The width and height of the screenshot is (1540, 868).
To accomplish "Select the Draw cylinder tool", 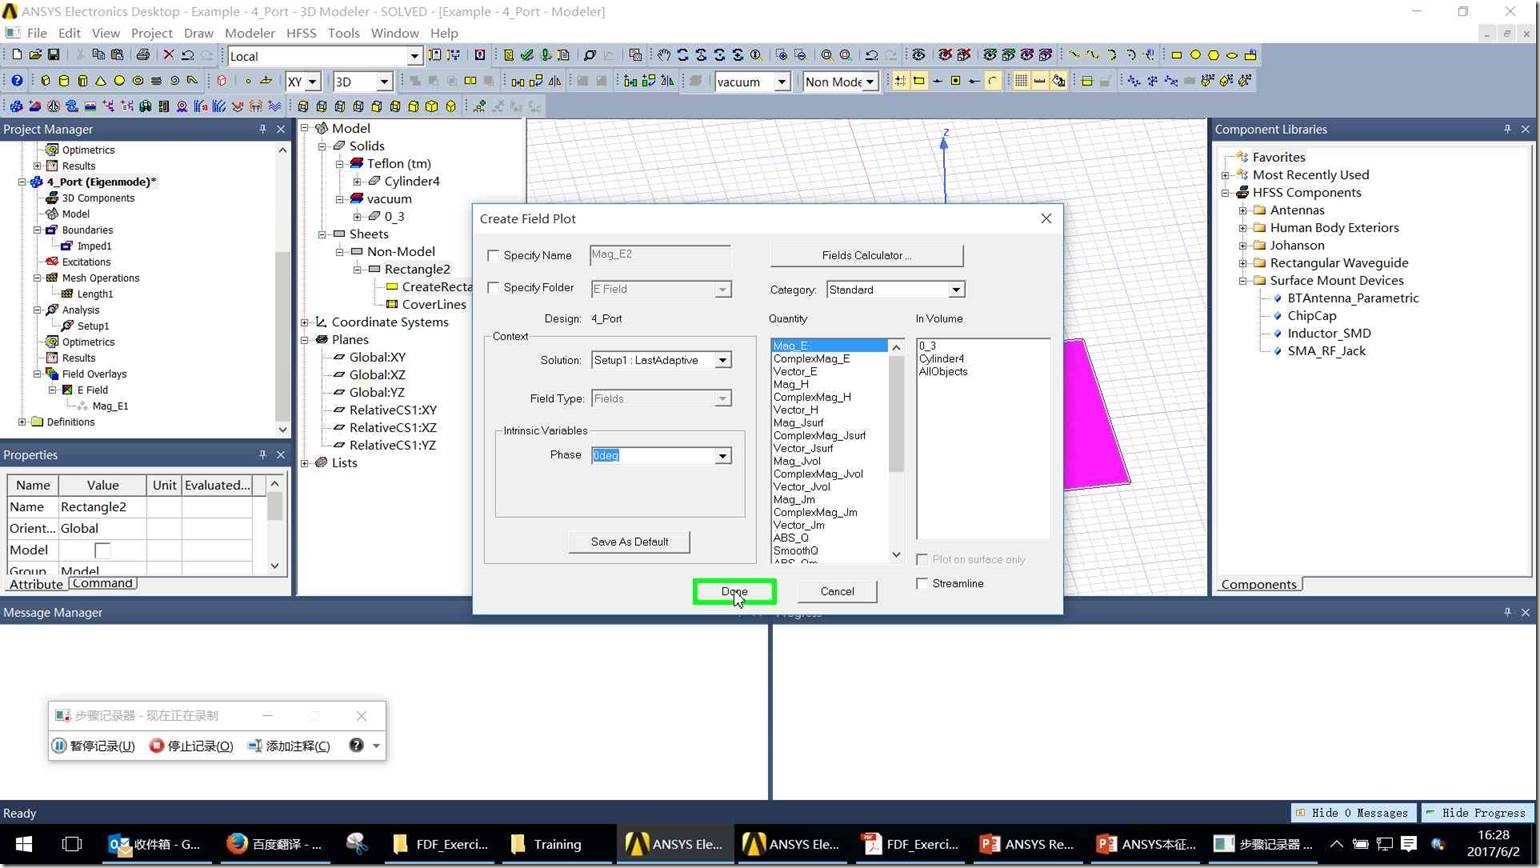I will tap(64, 81).
